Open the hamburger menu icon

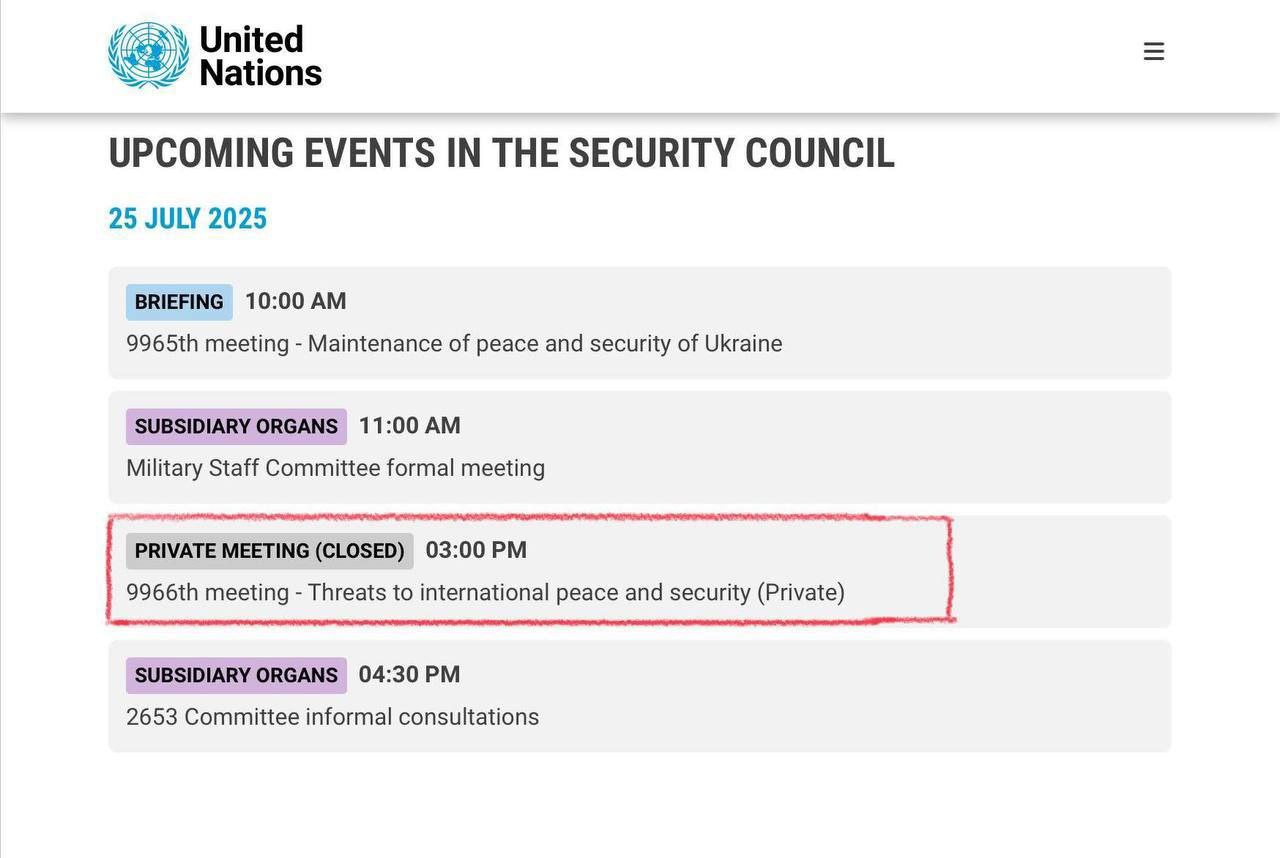(1154, 51)
